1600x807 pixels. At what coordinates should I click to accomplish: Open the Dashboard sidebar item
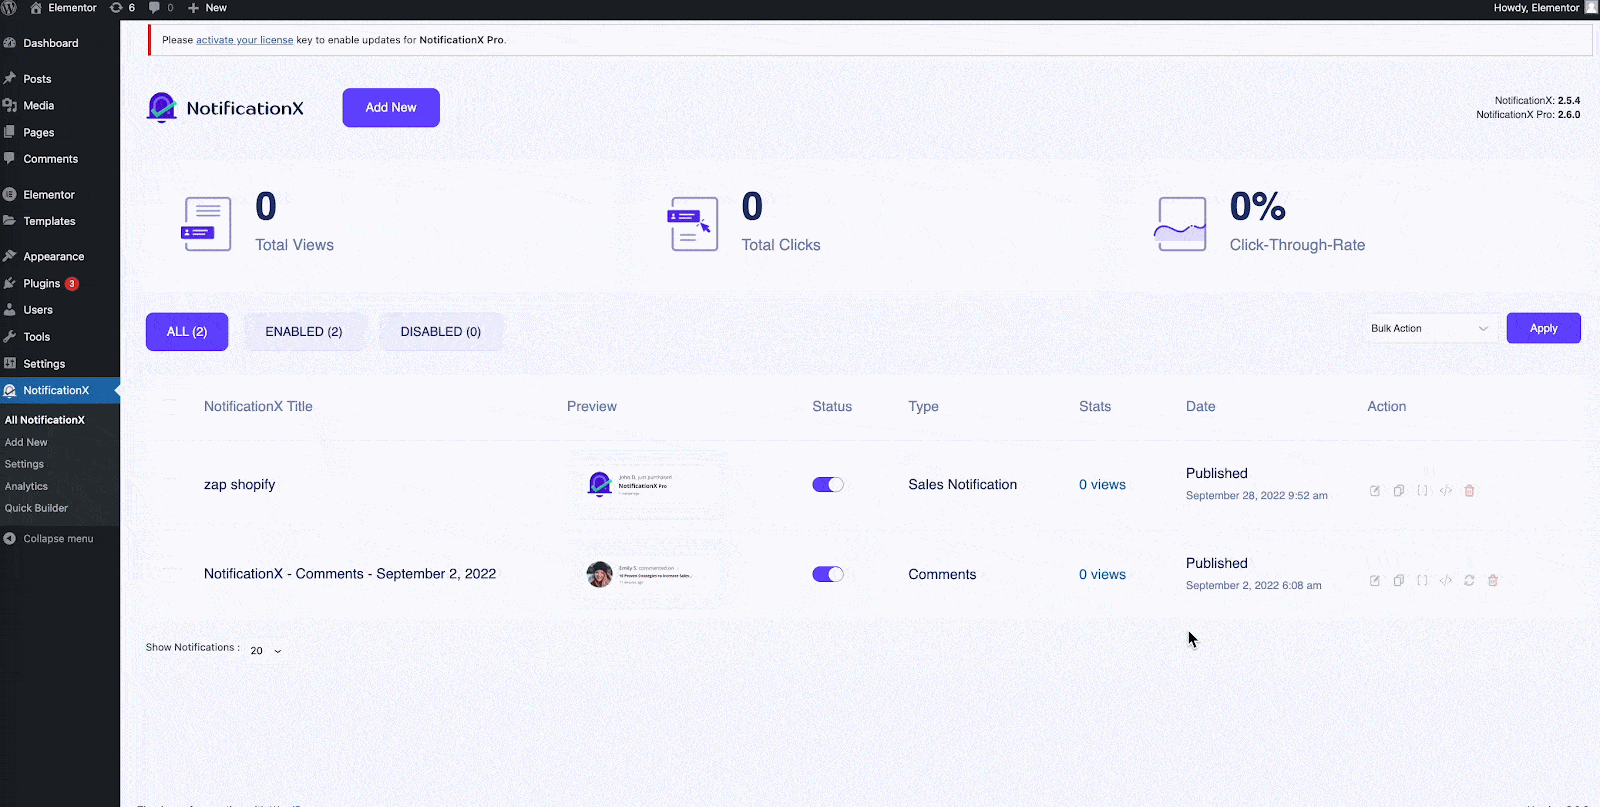pos(50,43)
